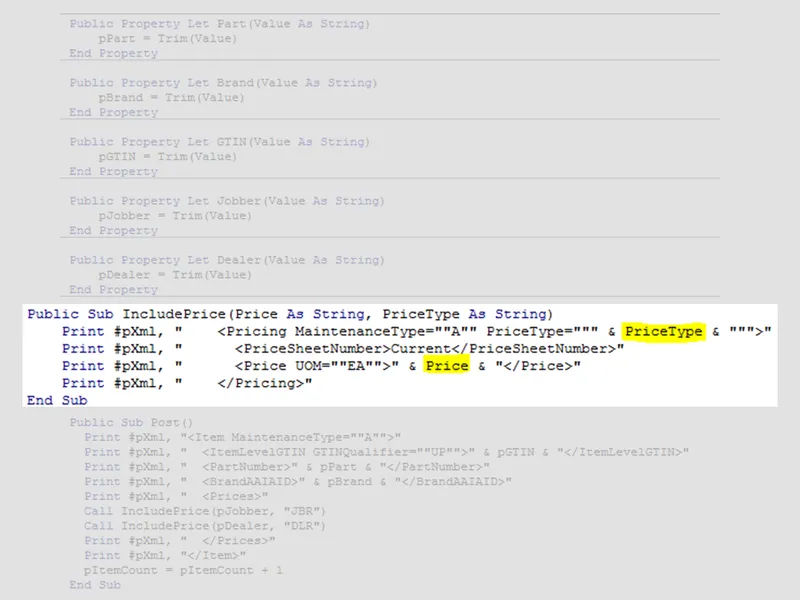
Task: Click the BrandAAIAID print statement
Action: [x=298, y=481]
